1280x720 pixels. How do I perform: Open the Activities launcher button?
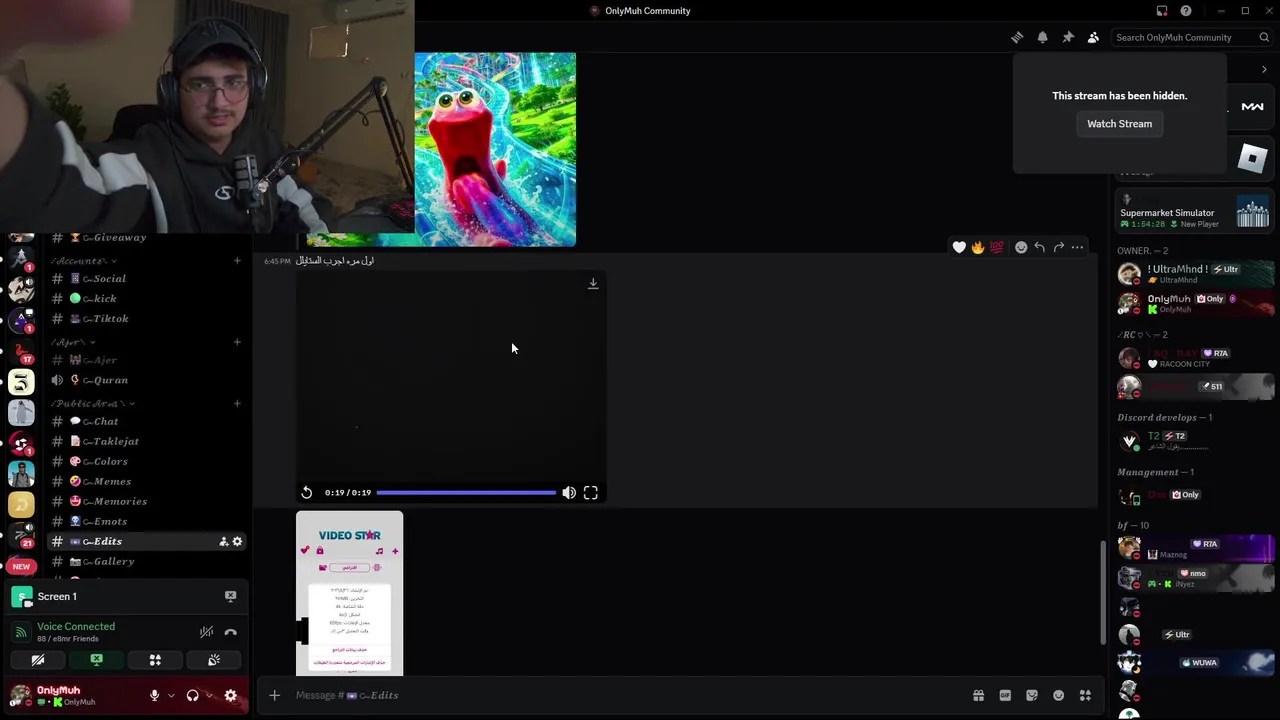[155, 660]
